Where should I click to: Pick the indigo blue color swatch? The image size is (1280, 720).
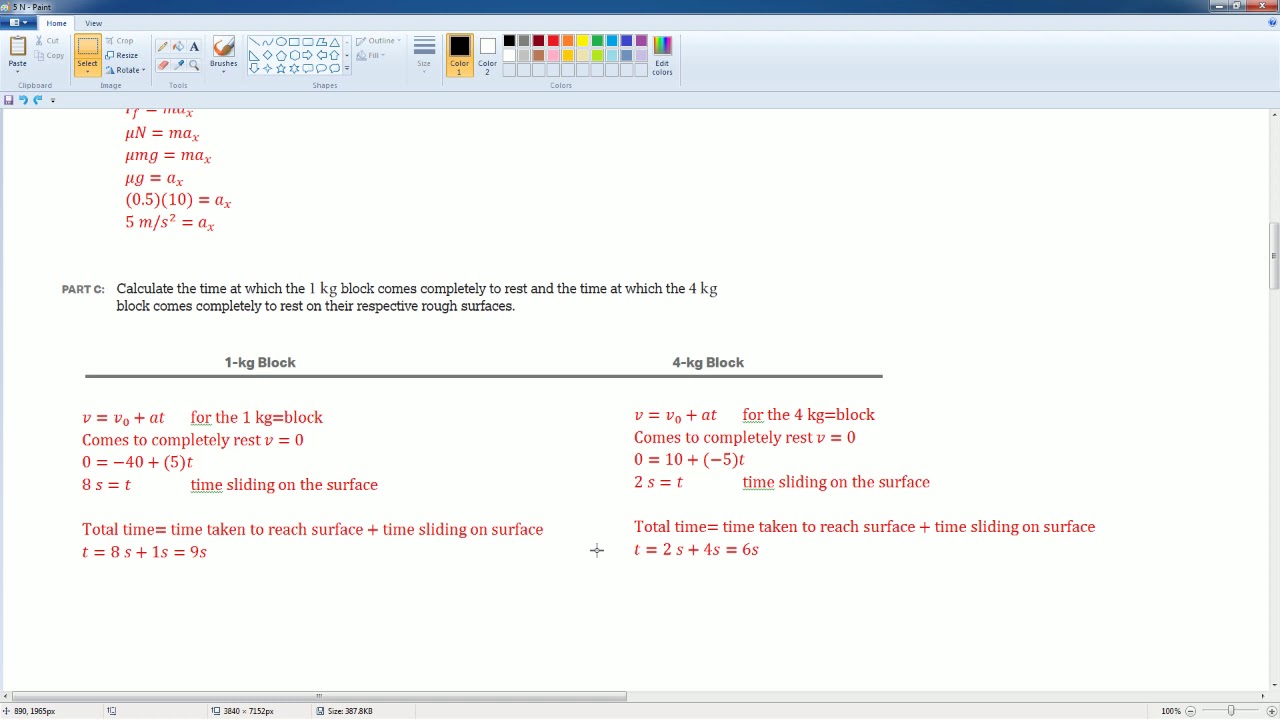tap(626, 41)
